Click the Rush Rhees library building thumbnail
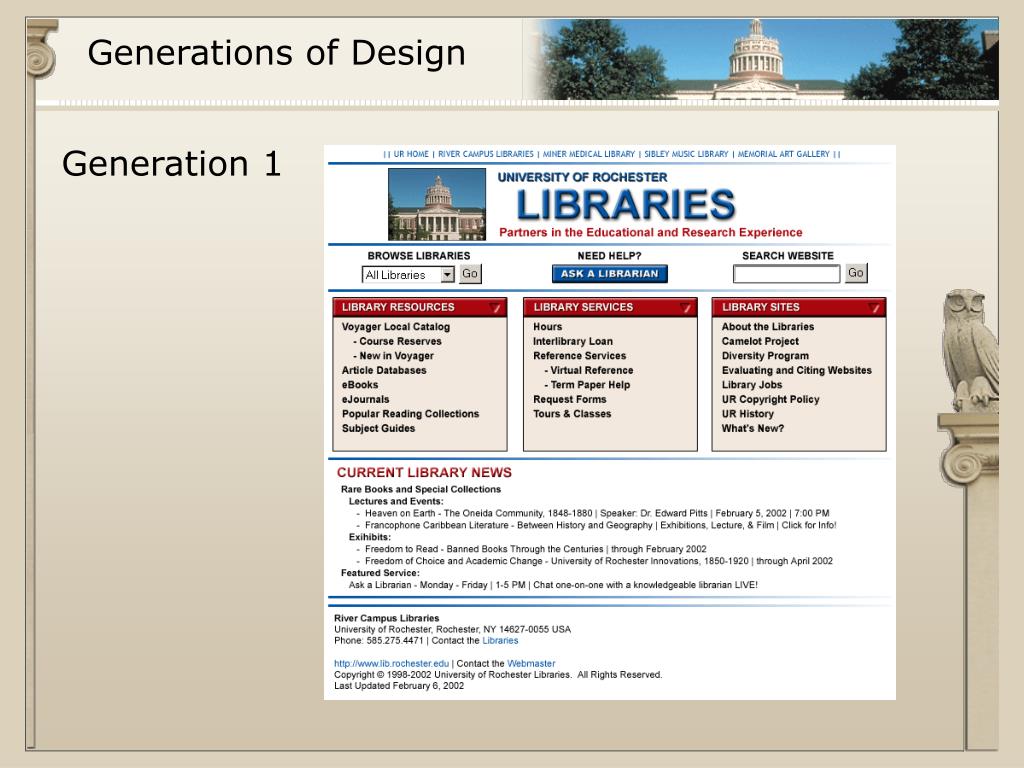The image size is (1024, 768). pos(437,204)
